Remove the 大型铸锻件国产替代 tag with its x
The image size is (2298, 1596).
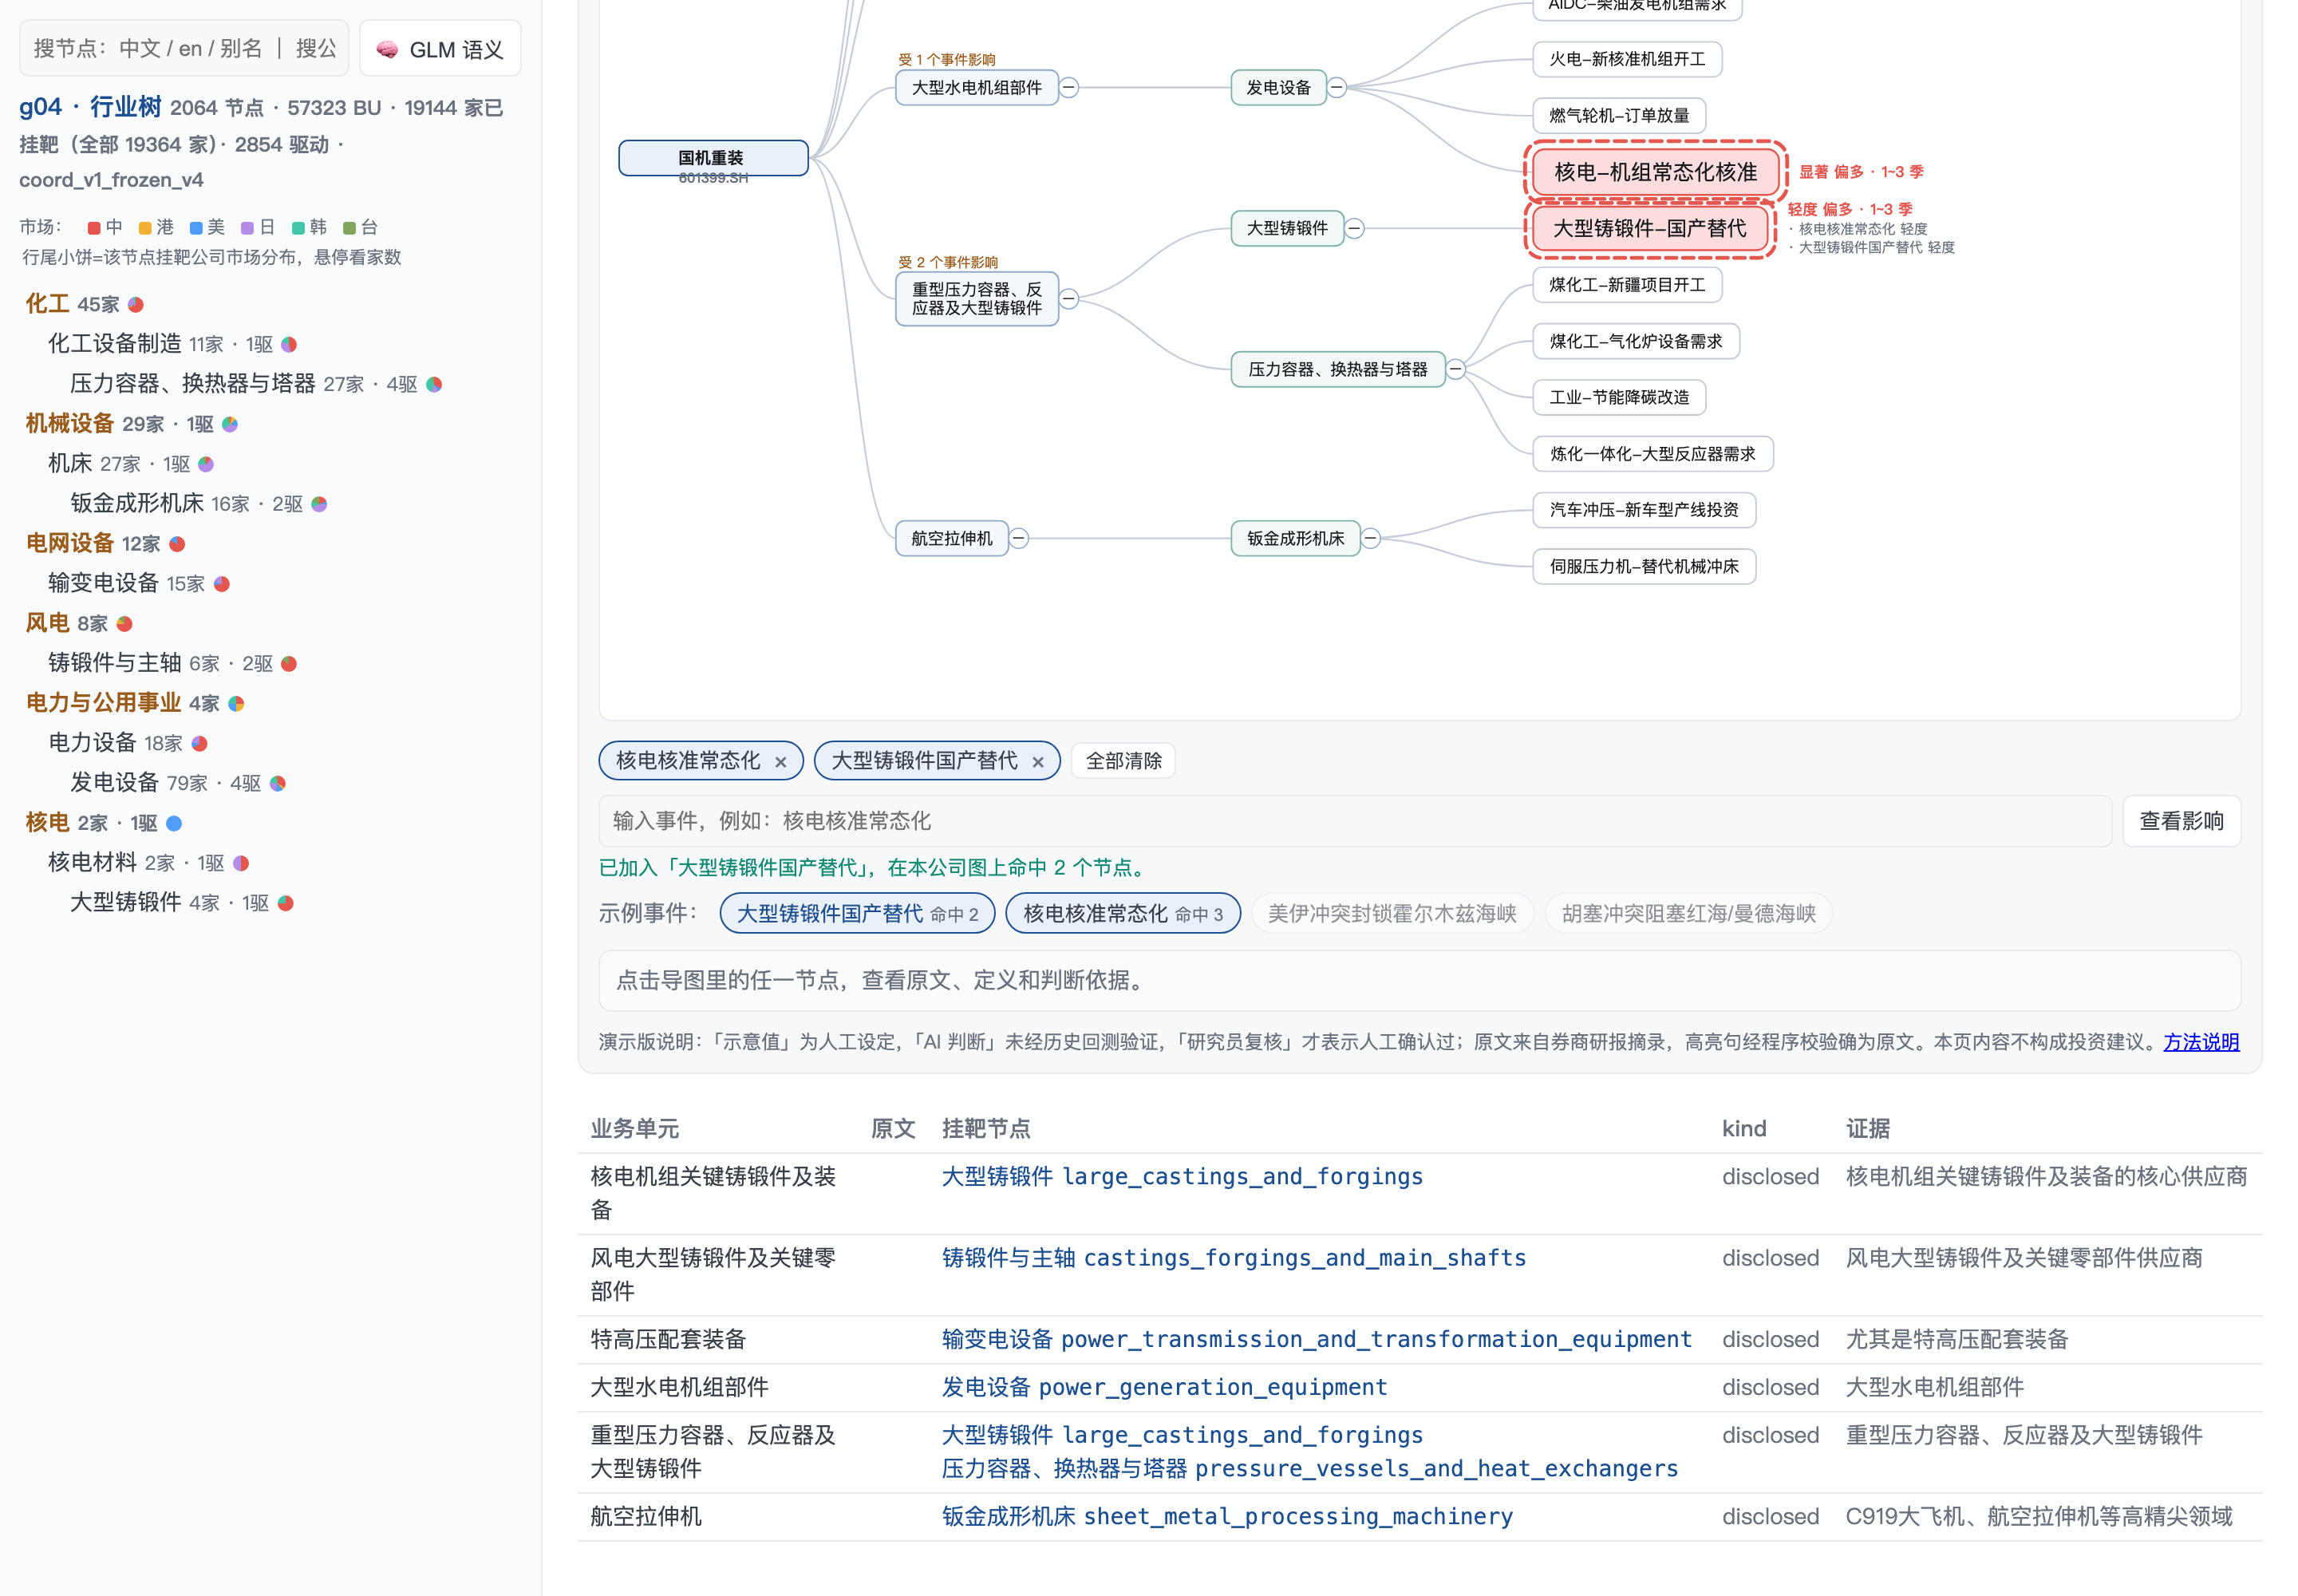(1038, 762)
